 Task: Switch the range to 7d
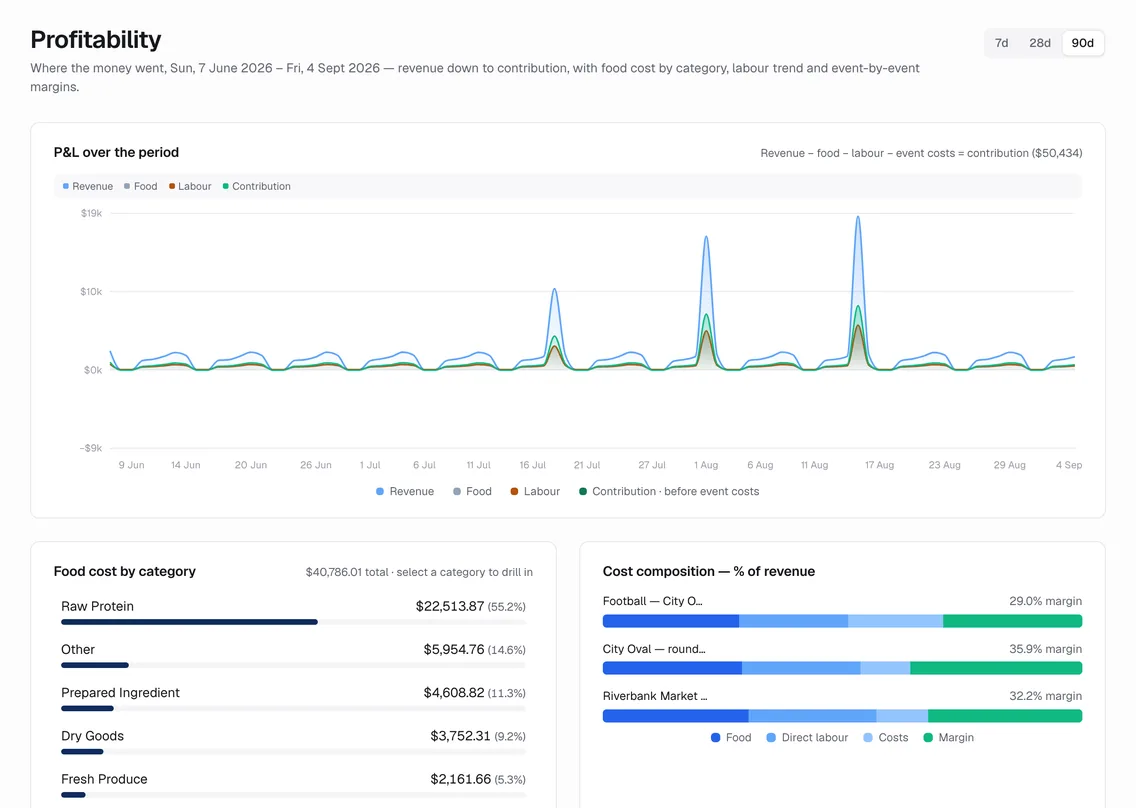pos(1001,43)
